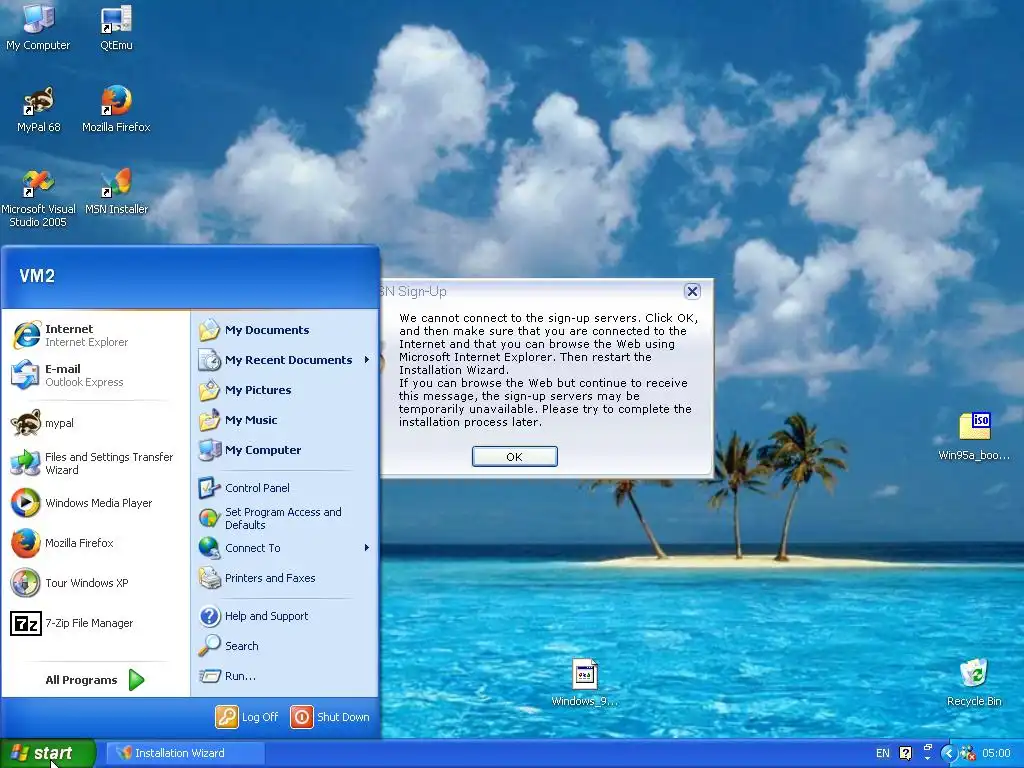The height and width of the screenshot is (768, 1024).
Task: Launch Windows Media Player from Start menu
Action: 95,503
